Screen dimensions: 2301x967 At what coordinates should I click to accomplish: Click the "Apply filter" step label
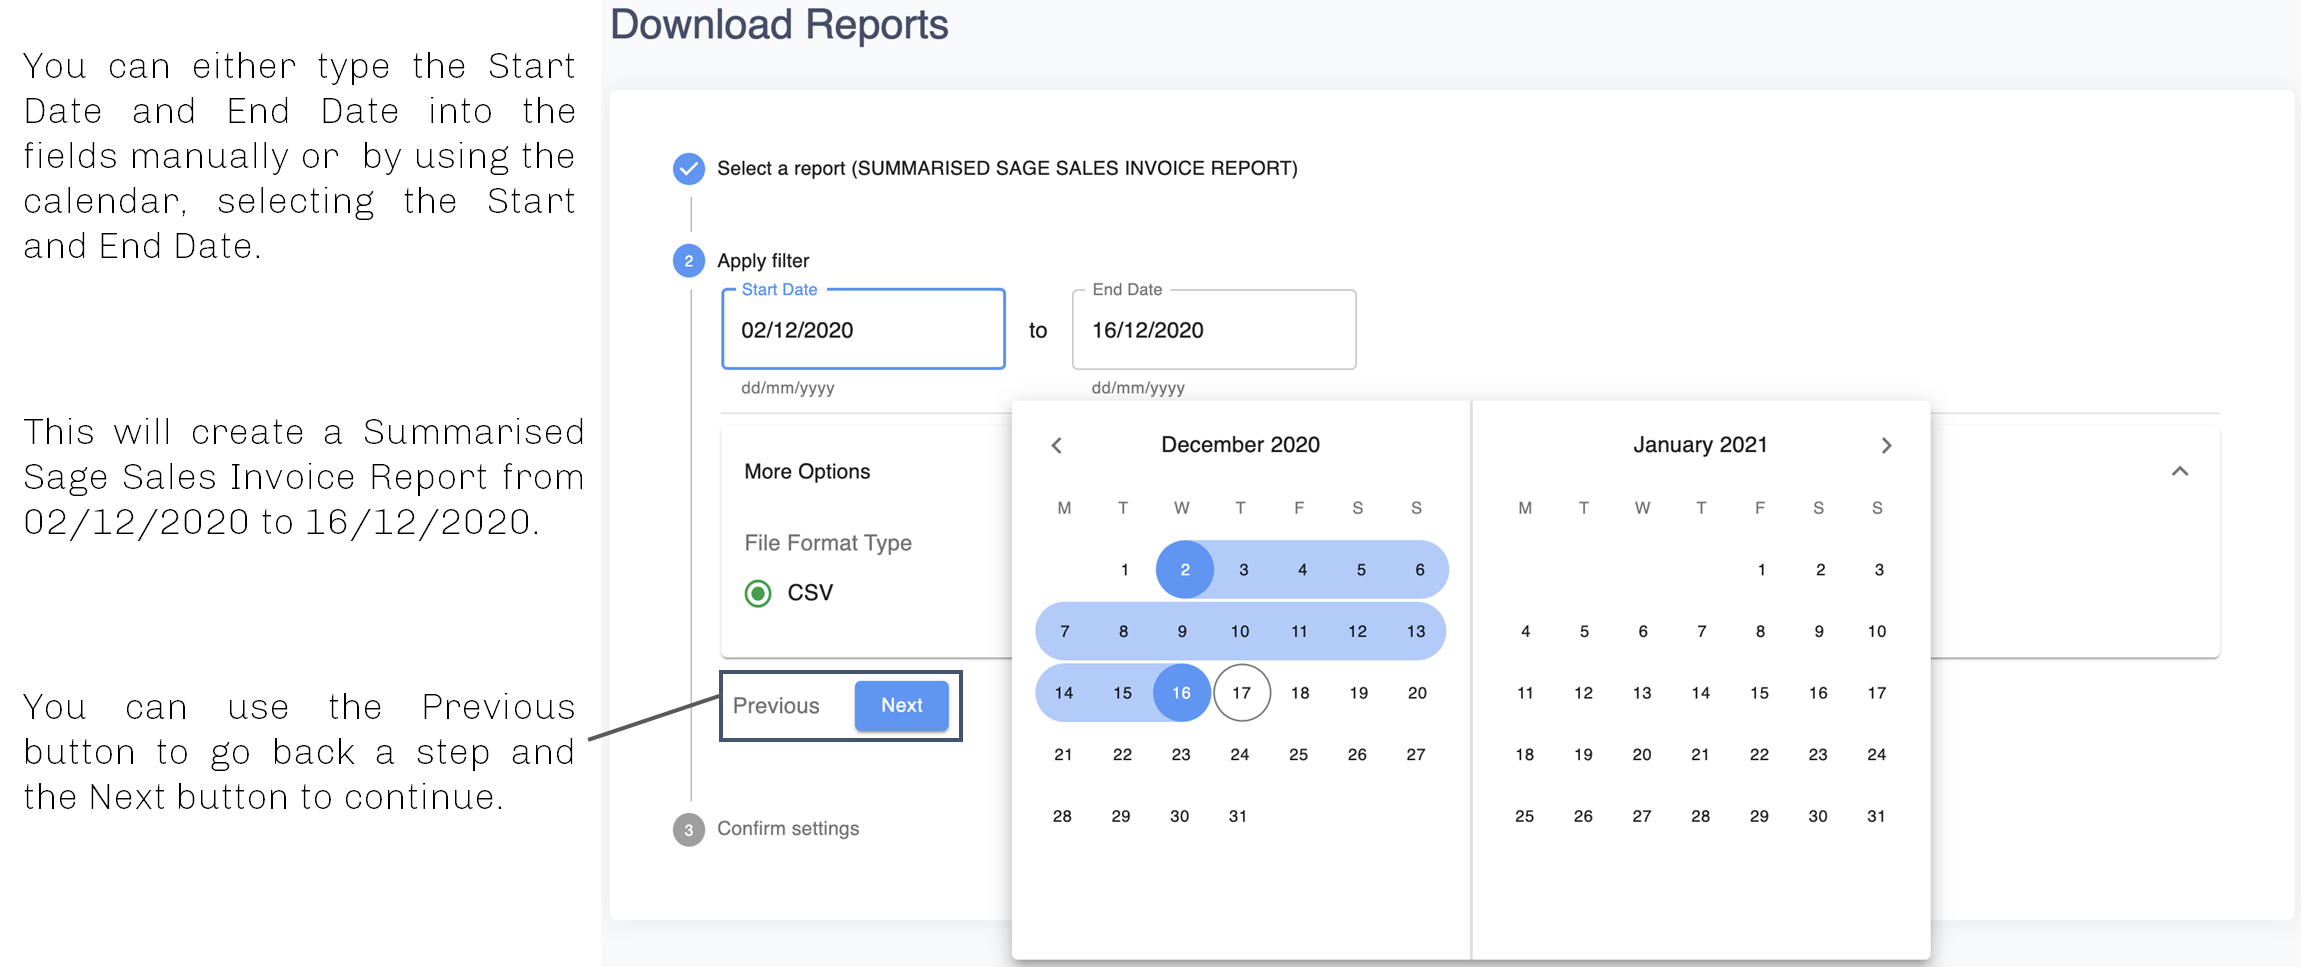(763, 261)
